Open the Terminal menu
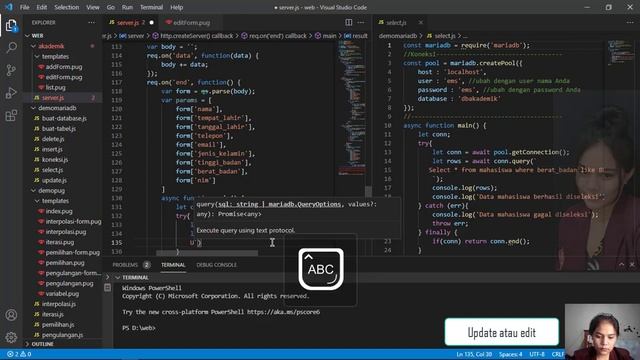This screenshot has height=360, width=640. coord(151,7)
